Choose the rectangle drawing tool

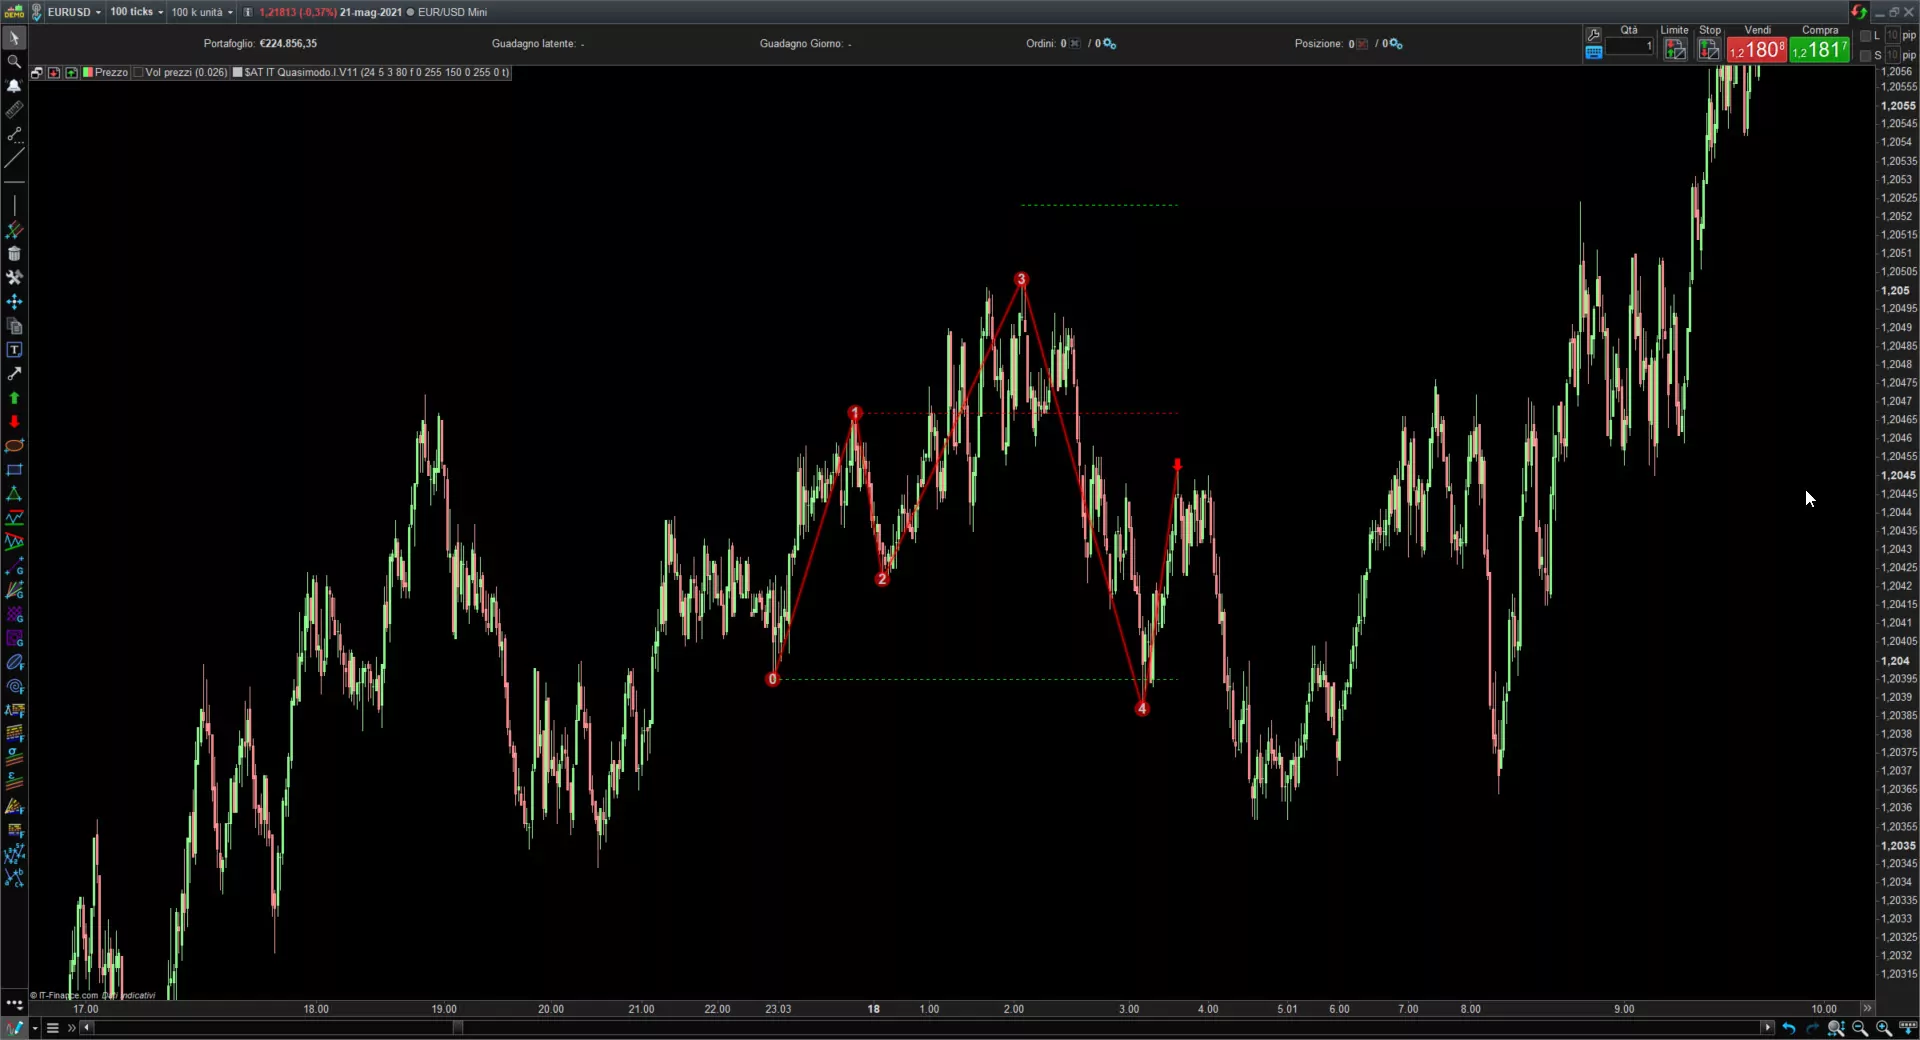click(x=14, y=470)
